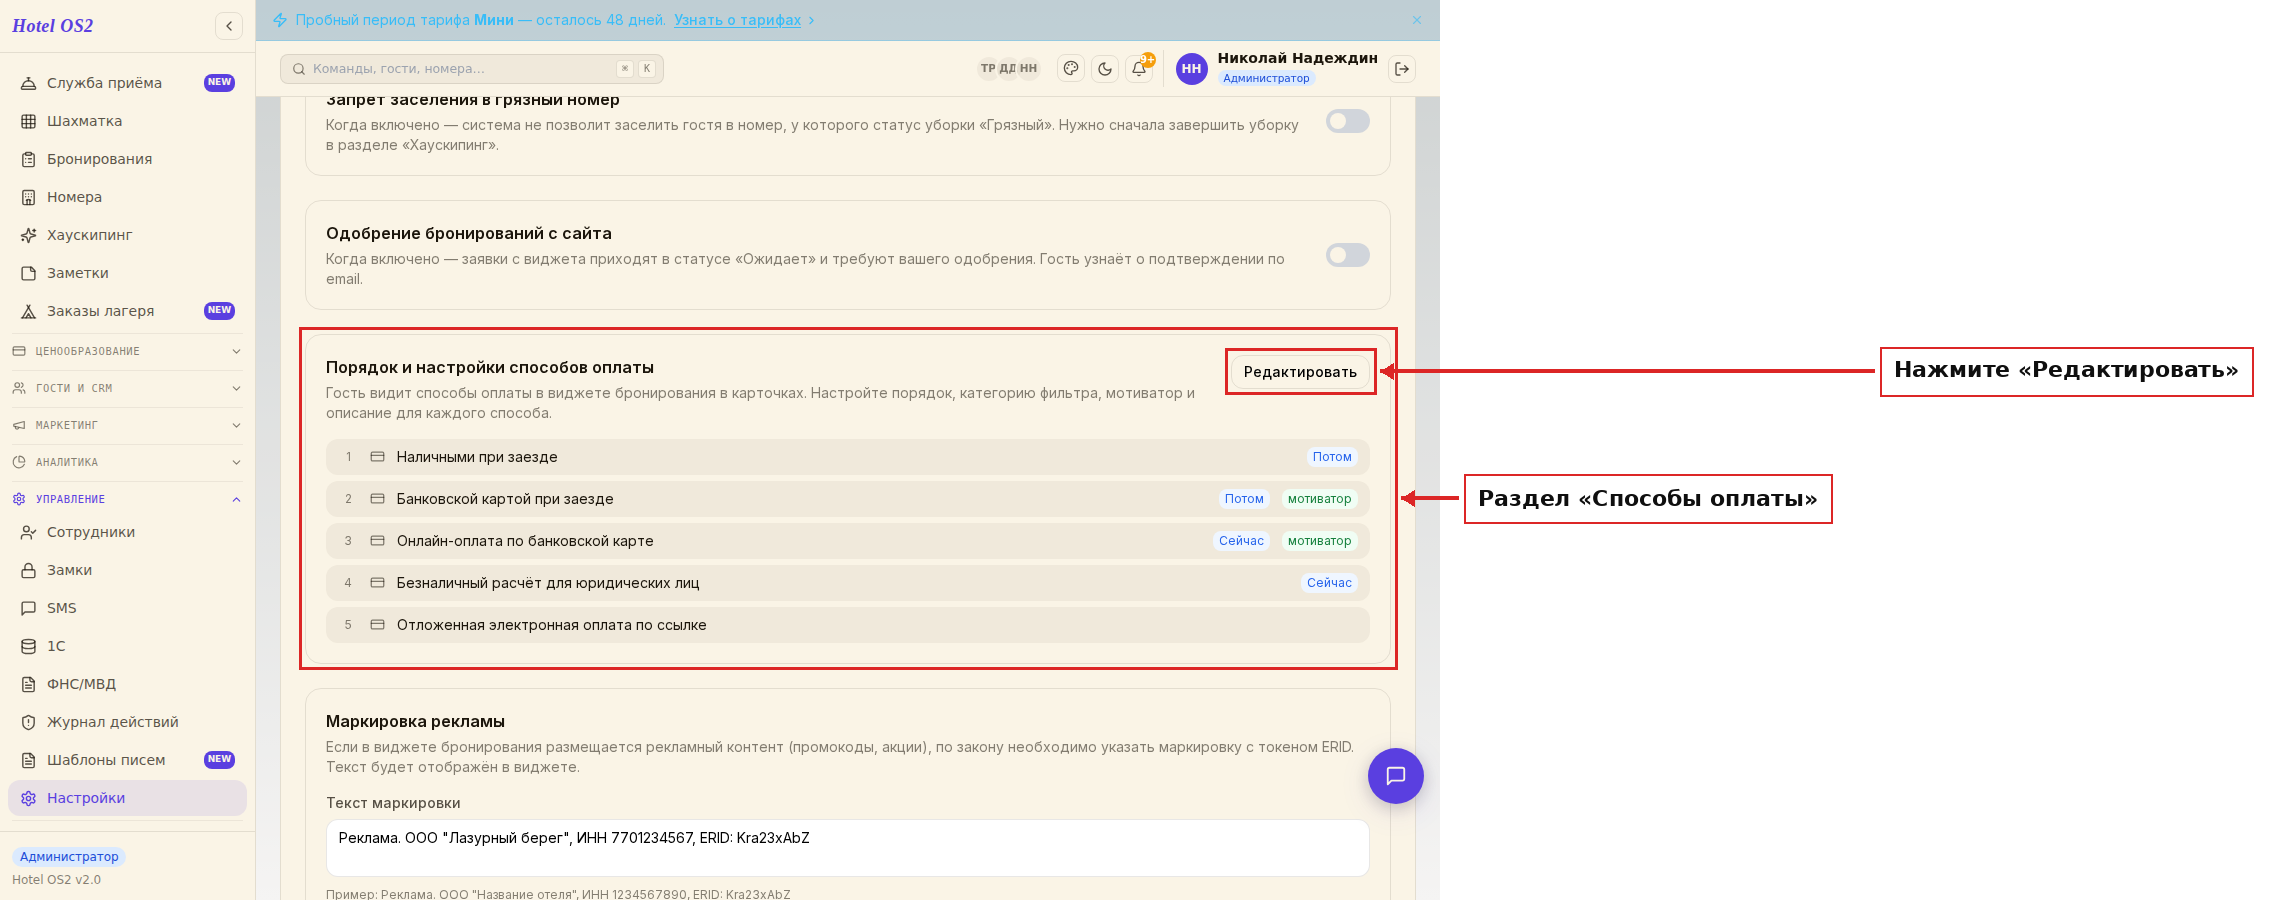Viewport: 2277px width, 900px height.
Task: Switch to dark mode moon icon
Action: tap(1105, 69)
